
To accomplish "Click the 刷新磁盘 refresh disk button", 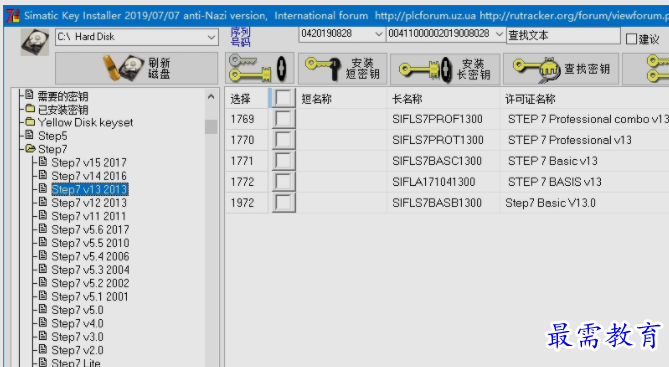I will (x=137, y=68).
